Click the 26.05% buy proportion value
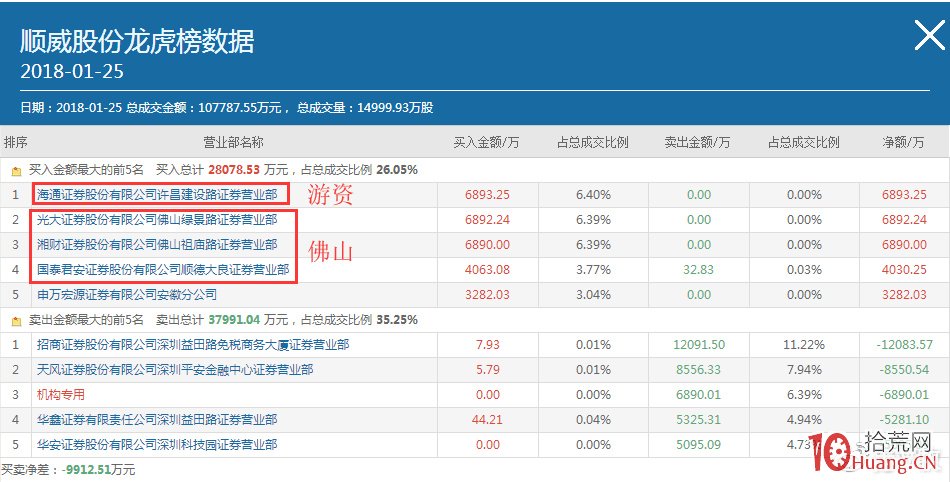The width and height of the screenshot is (950, 482). [397, 170]
